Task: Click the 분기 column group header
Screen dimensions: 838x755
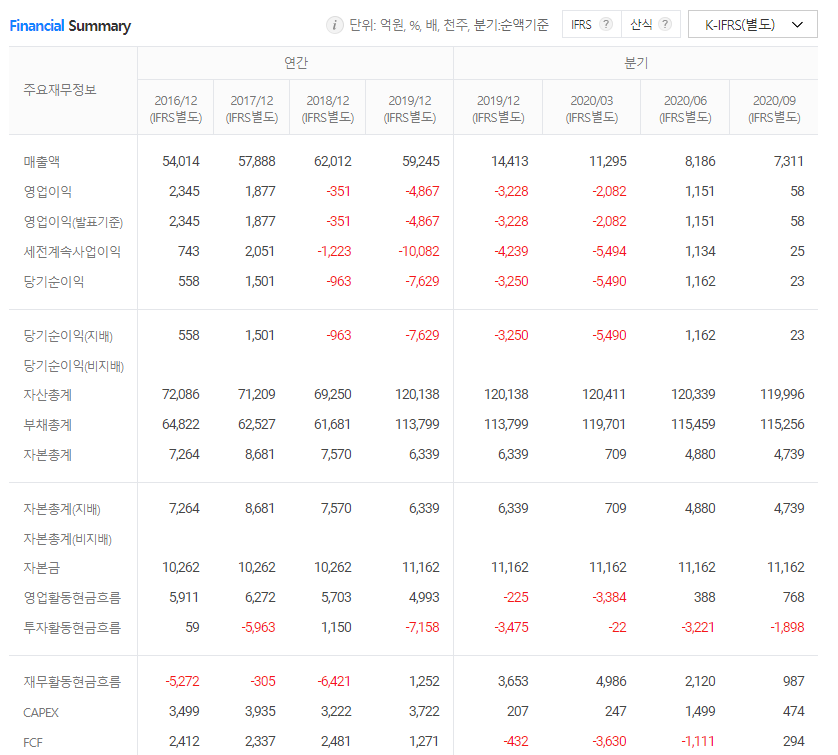Action: [636, 63]
